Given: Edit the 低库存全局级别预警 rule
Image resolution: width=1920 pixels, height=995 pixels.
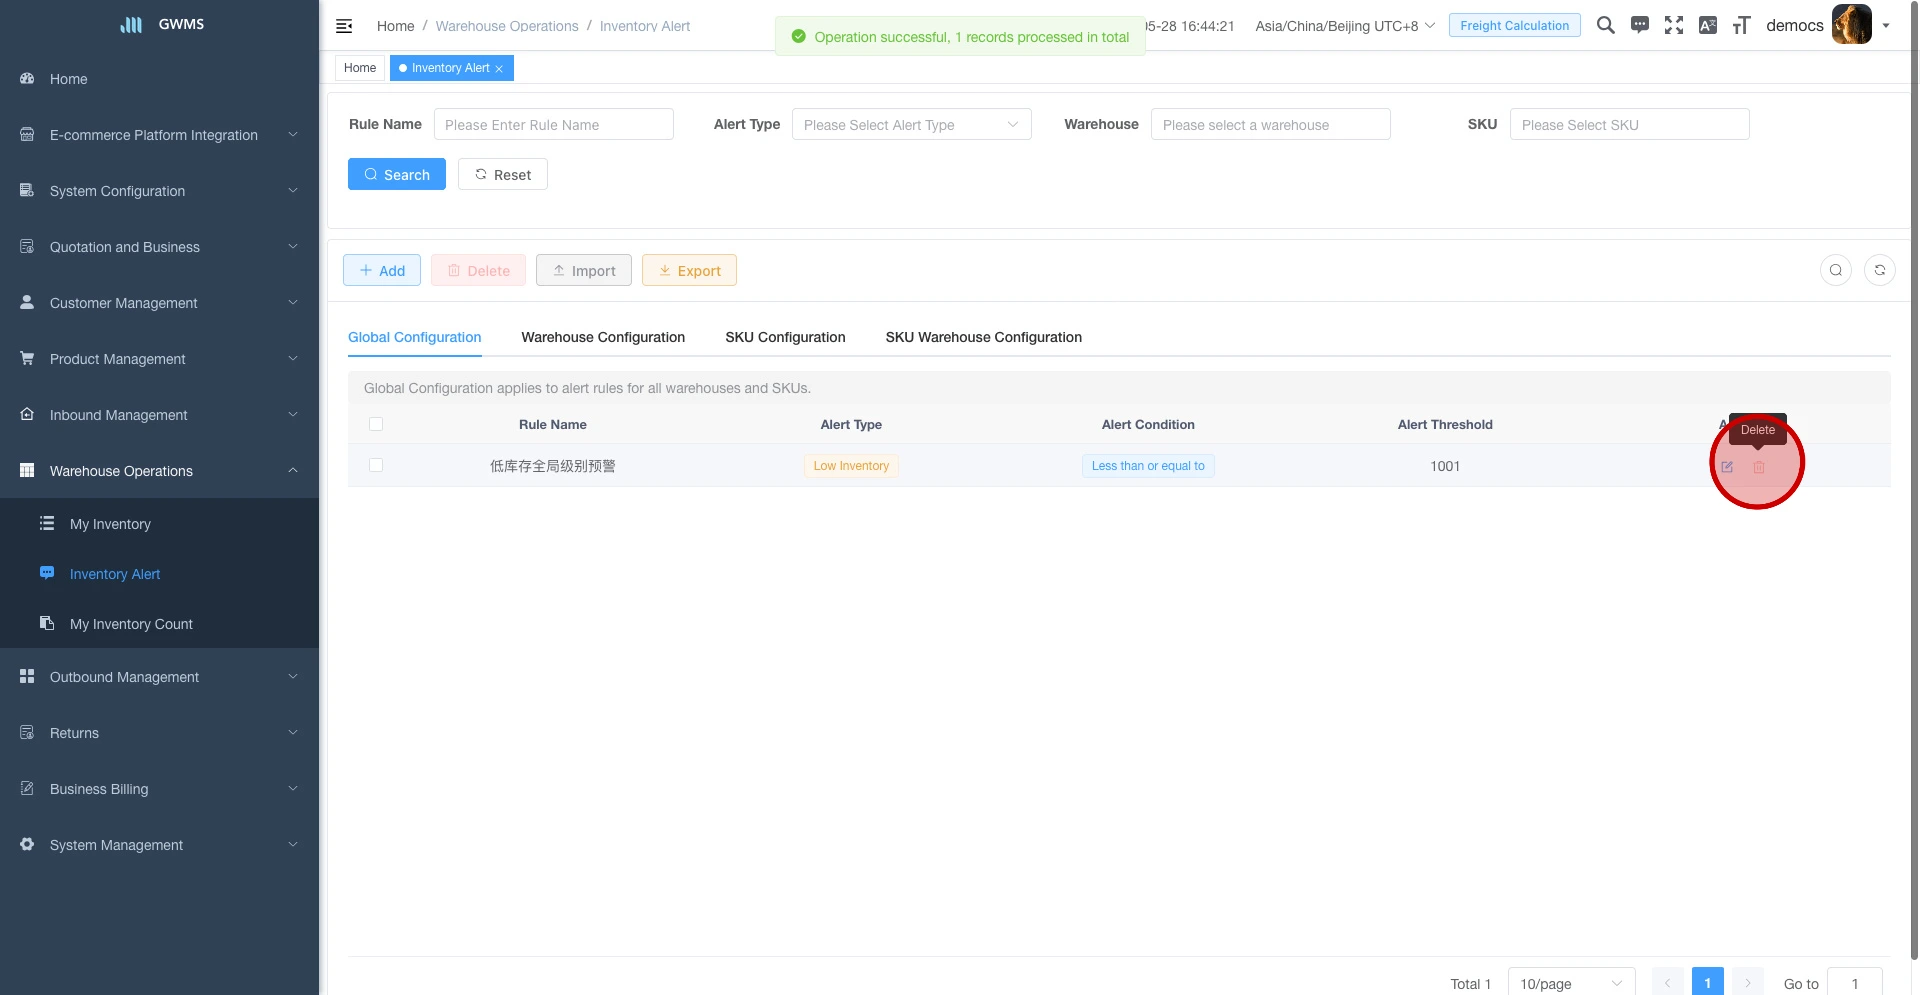Looking at the screenshot, I should pyautogui.click(x=1727, y=467).
